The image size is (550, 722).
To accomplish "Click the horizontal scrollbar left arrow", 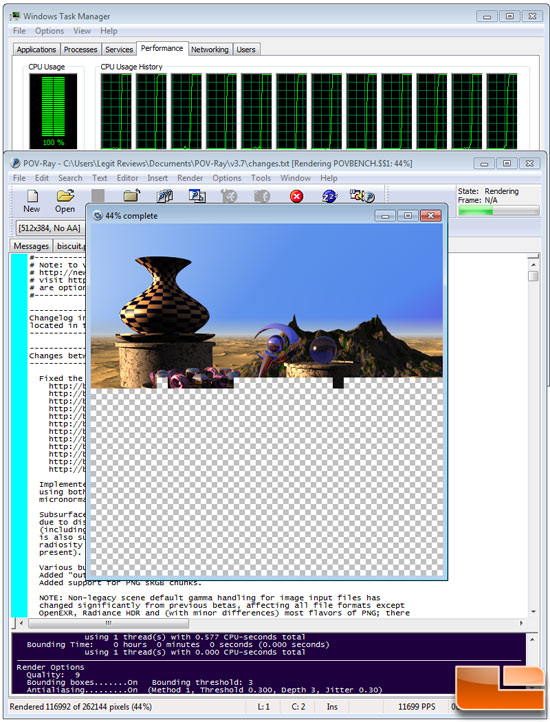I will [21, 623].
